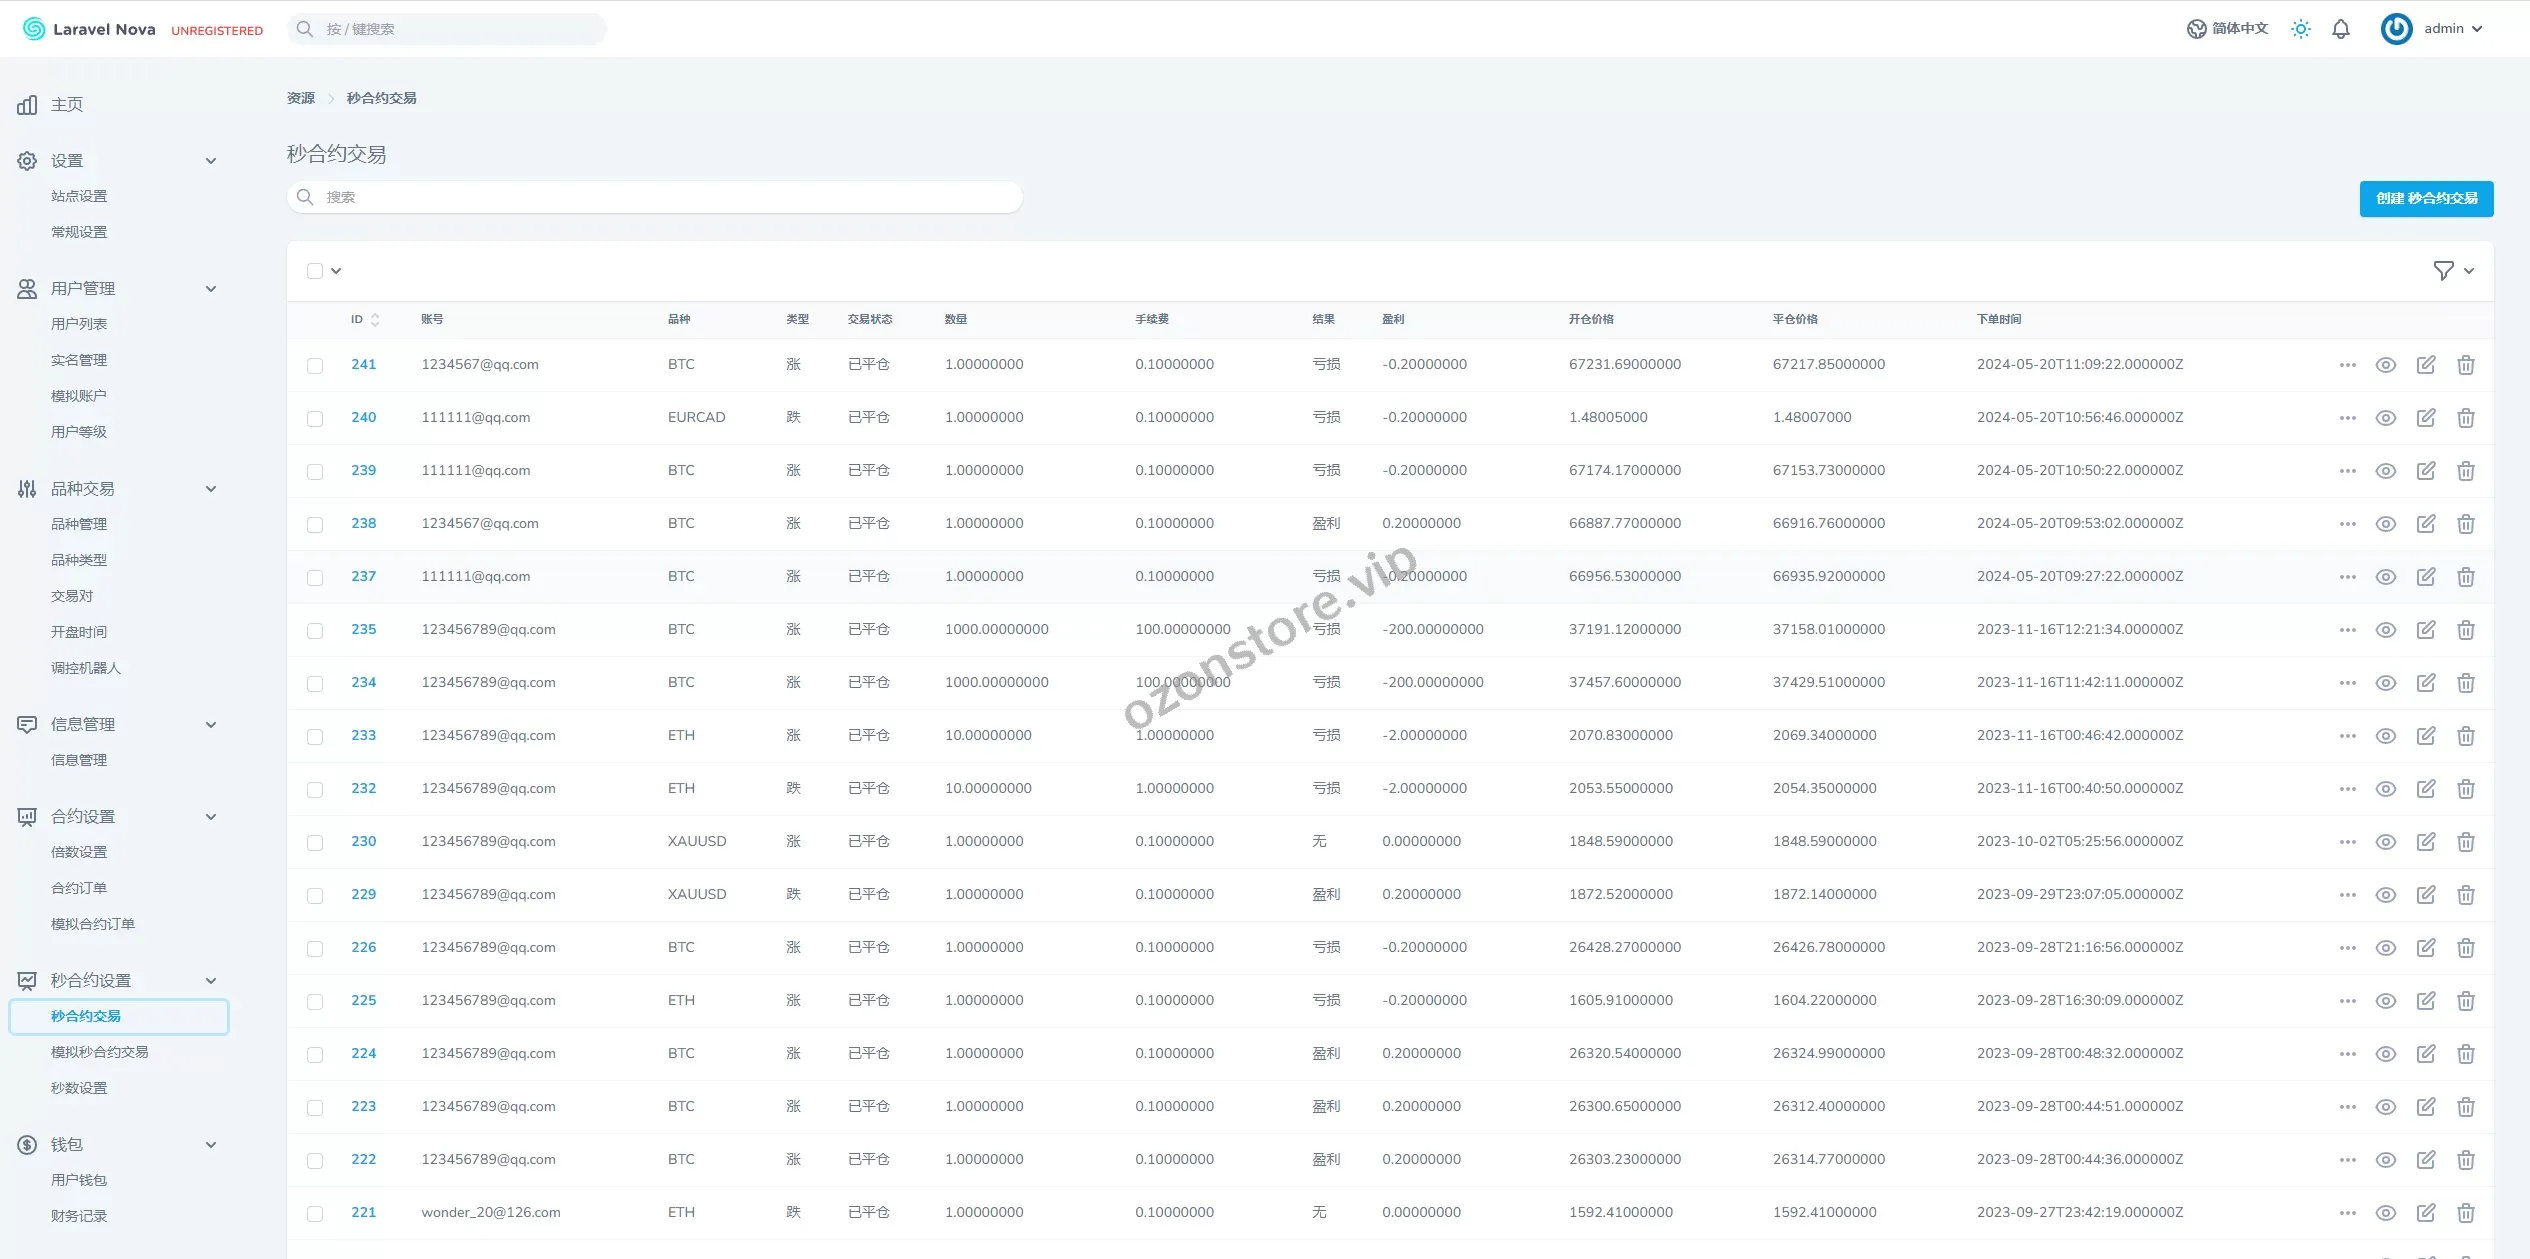Click the notifications bell icon

[2340, 29]
